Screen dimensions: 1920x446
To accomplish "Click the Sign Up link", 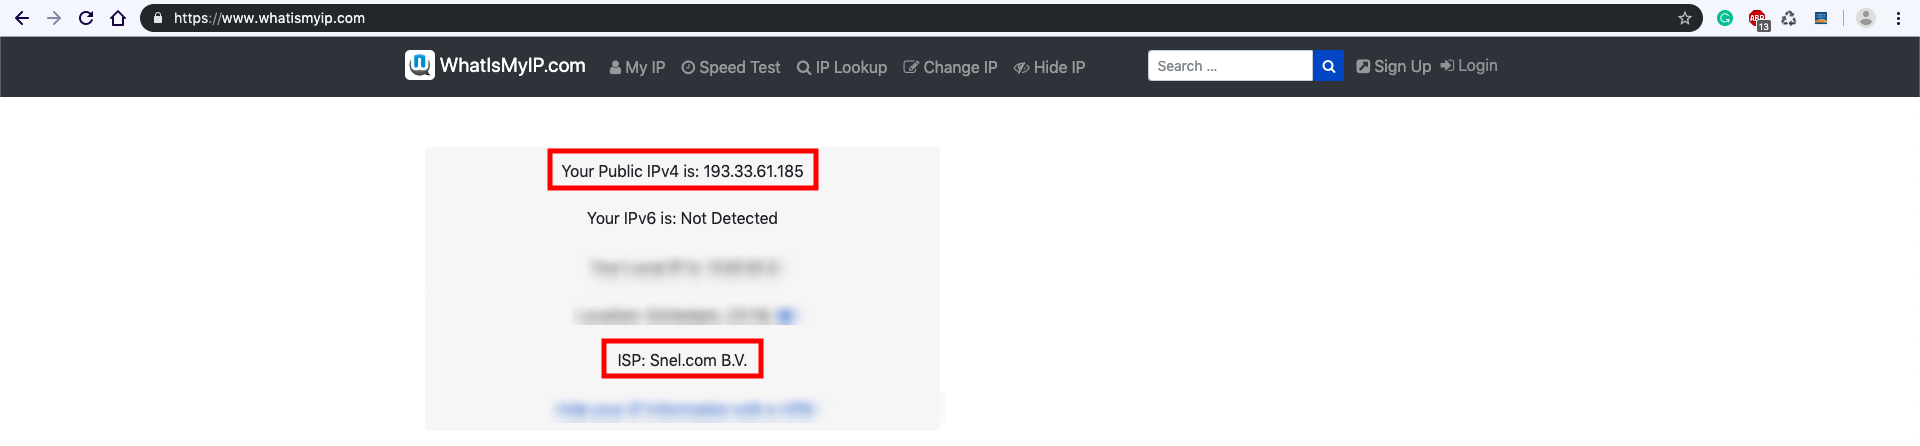I will click(x=1393, y=66).
